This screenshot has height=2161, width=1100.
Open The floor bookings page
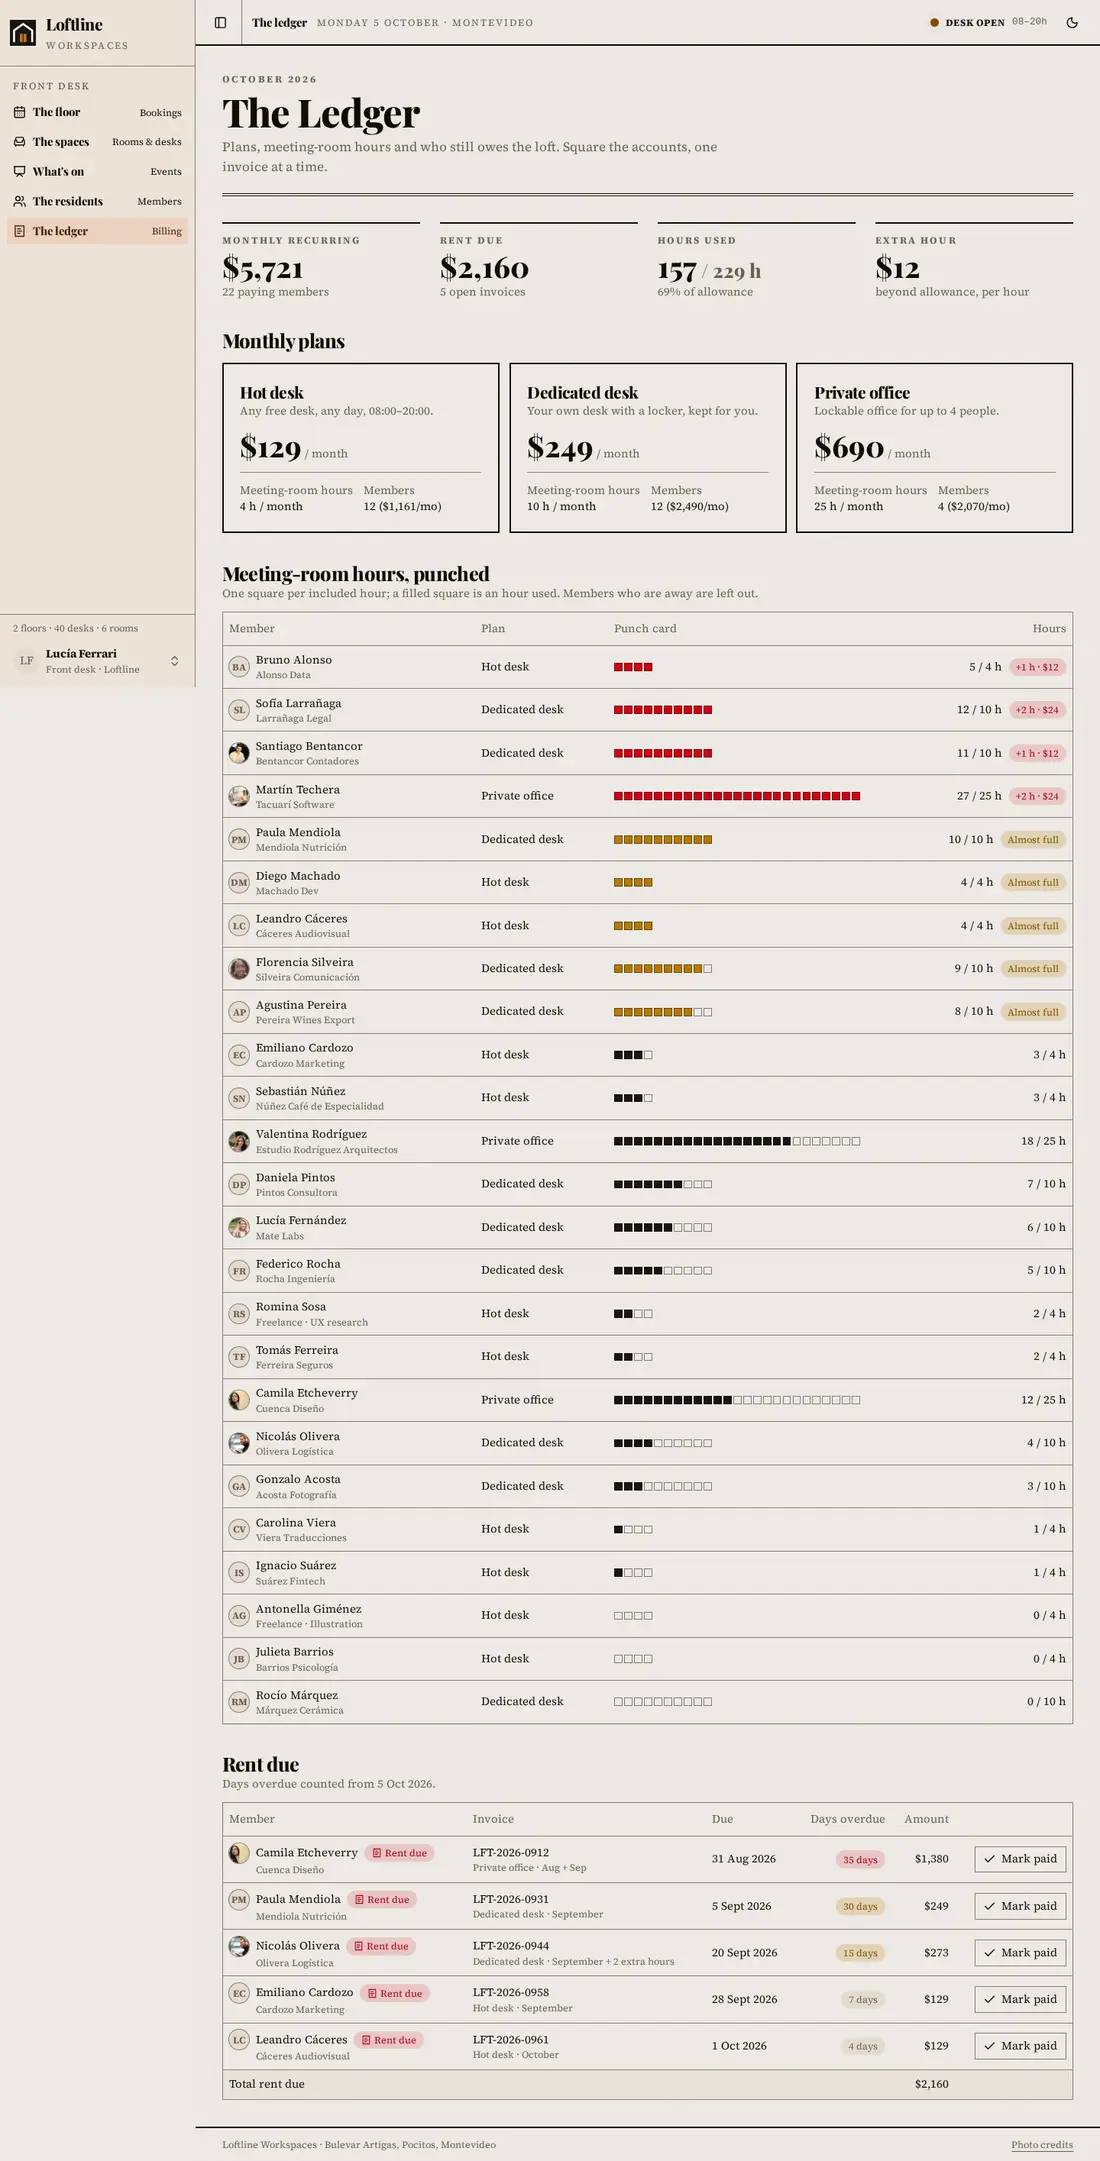[x=97, y=112]
